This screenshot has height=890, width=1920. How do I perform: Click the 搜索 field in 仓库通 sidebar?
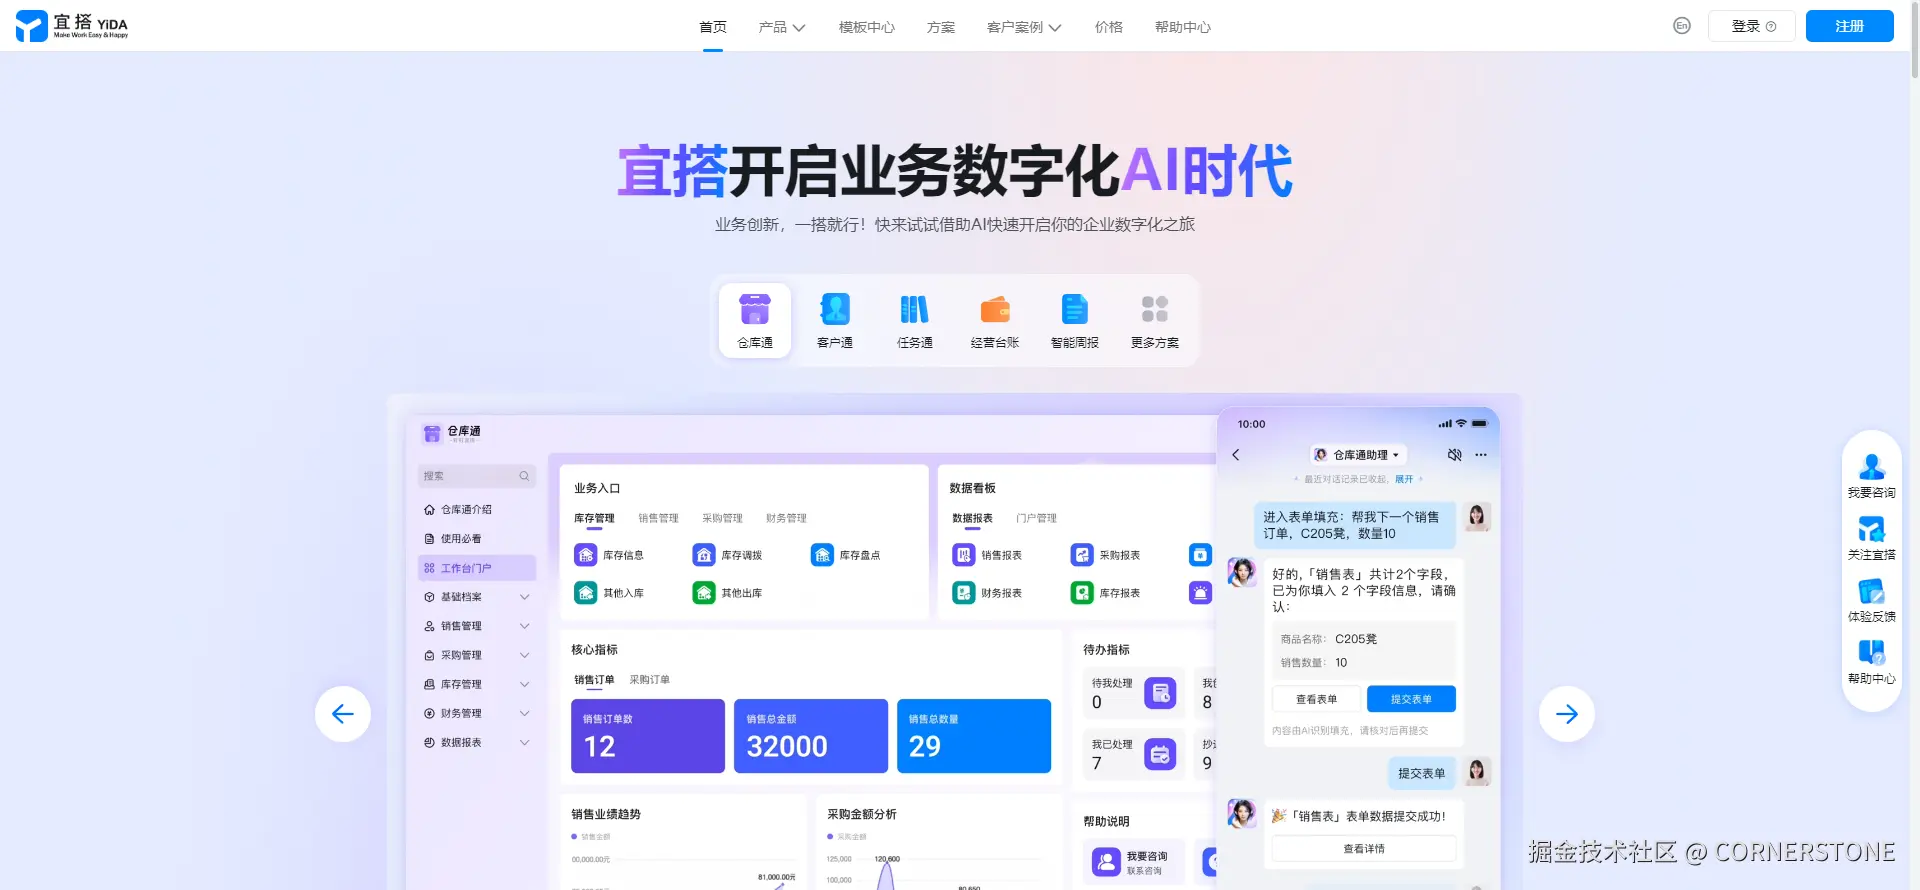pos(477,476)
